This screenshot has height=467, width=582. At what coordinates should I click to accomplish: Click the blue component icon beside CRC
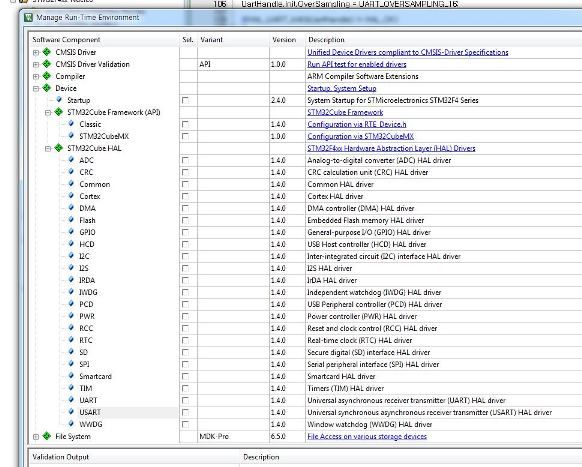(71, 172)
